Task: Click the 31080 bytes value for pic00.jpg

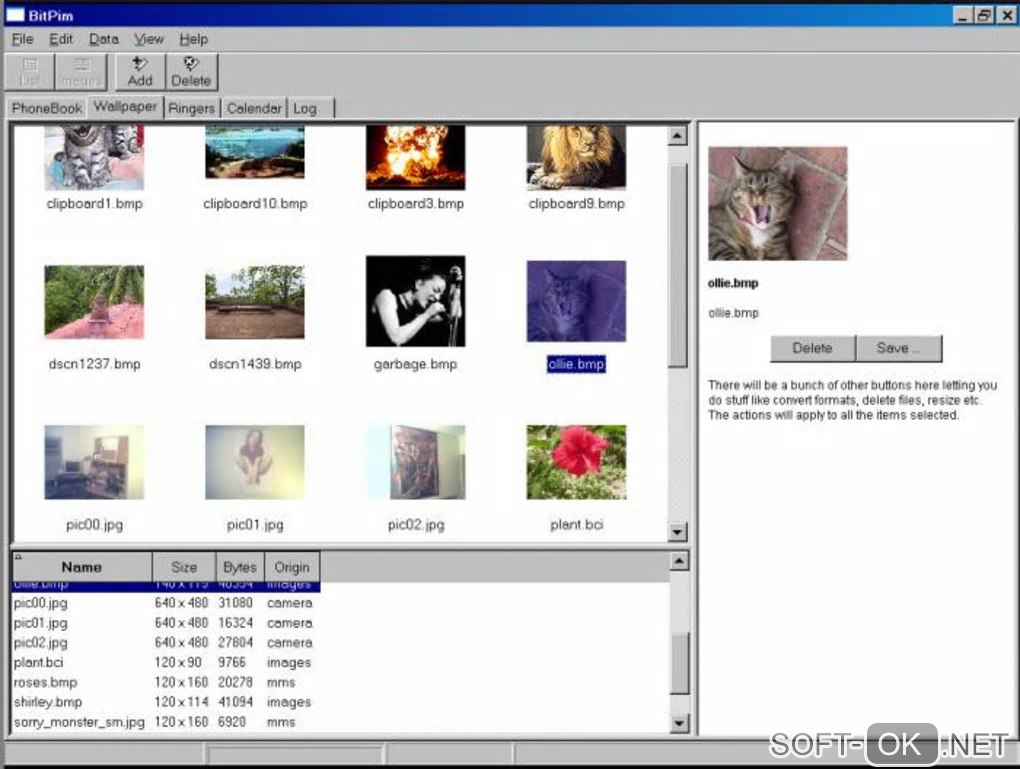Action: pos(235,603)
